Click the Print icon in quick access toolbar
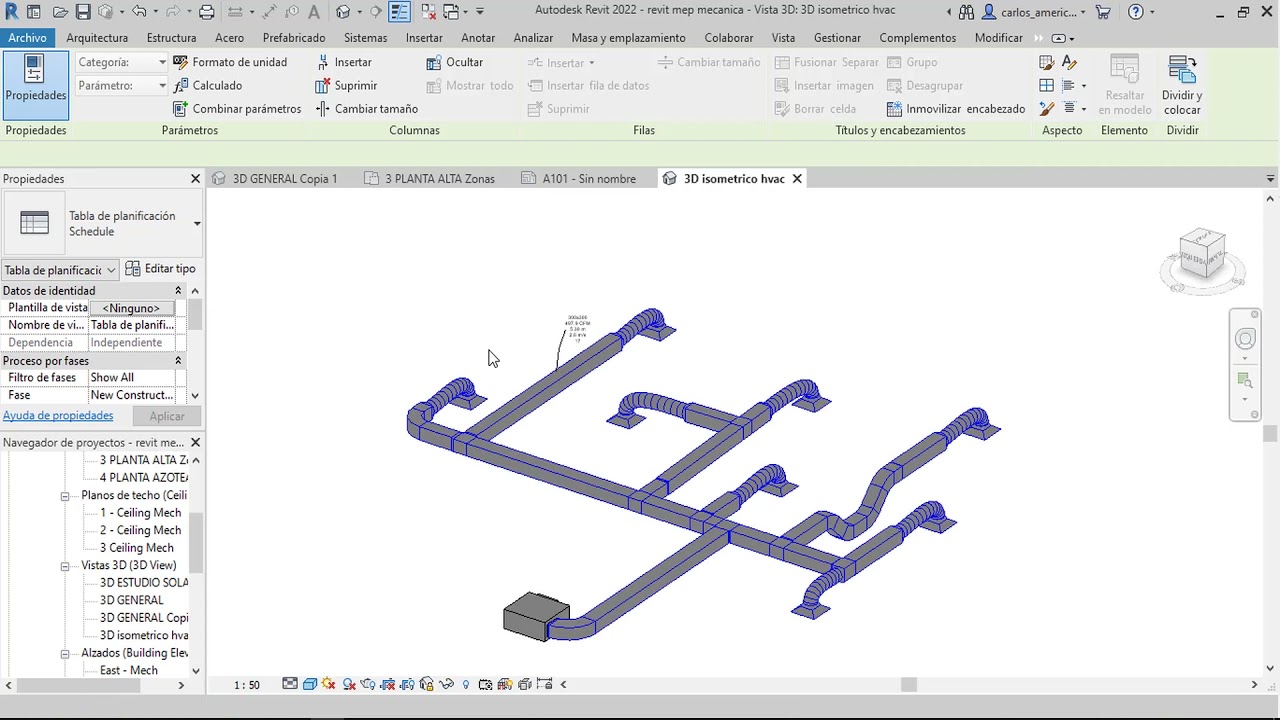This screenshot has height=720, width=1280. [207, 12]
